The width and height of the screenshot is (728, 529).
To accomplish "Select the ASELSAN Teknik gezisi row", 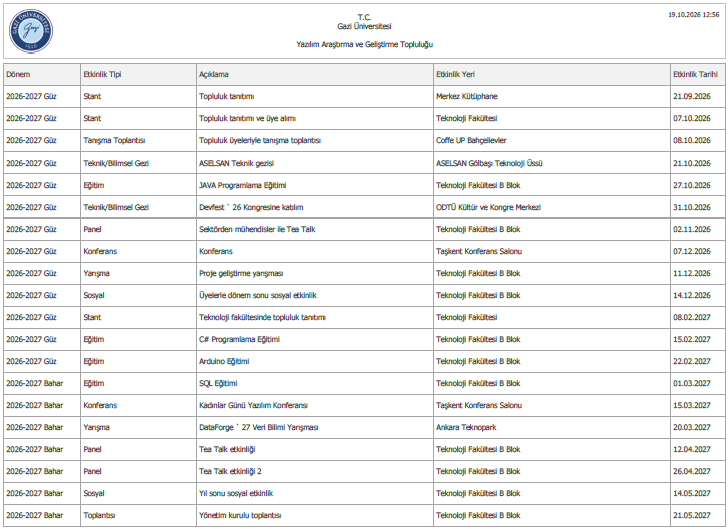I will click(364, 163).
